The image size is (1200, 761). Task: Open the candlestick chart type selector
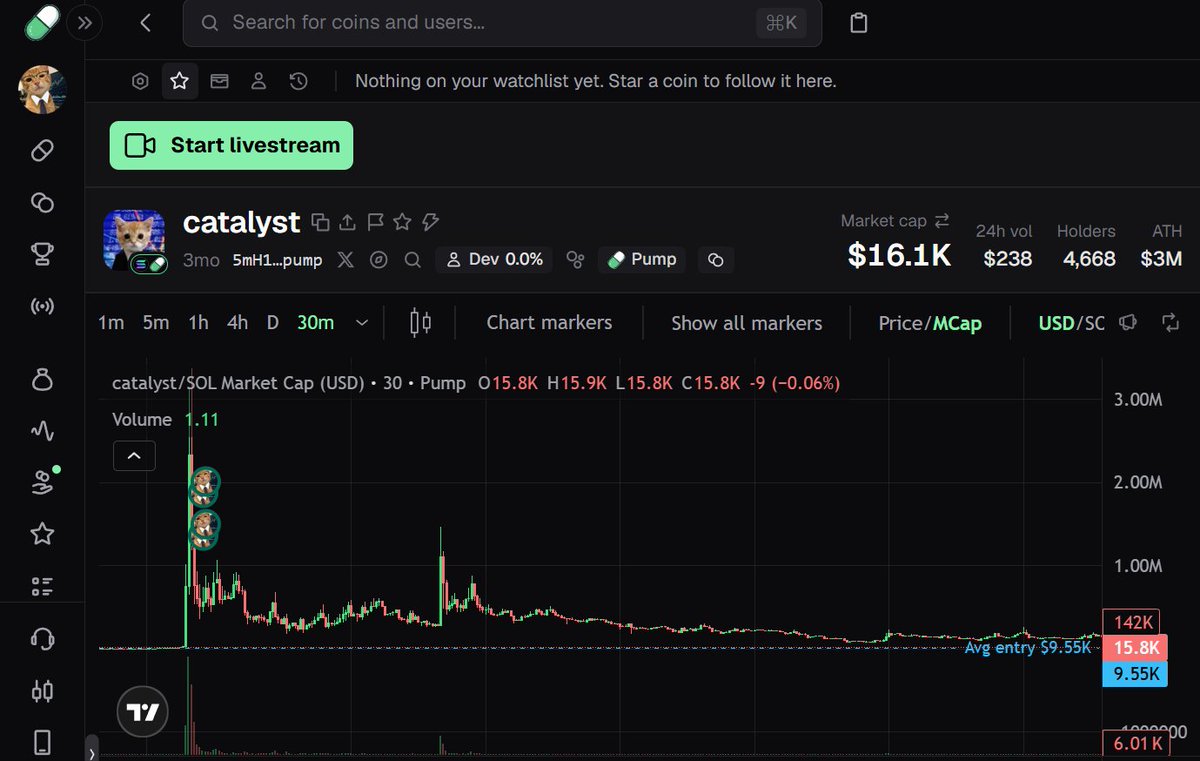pos(421,322)
